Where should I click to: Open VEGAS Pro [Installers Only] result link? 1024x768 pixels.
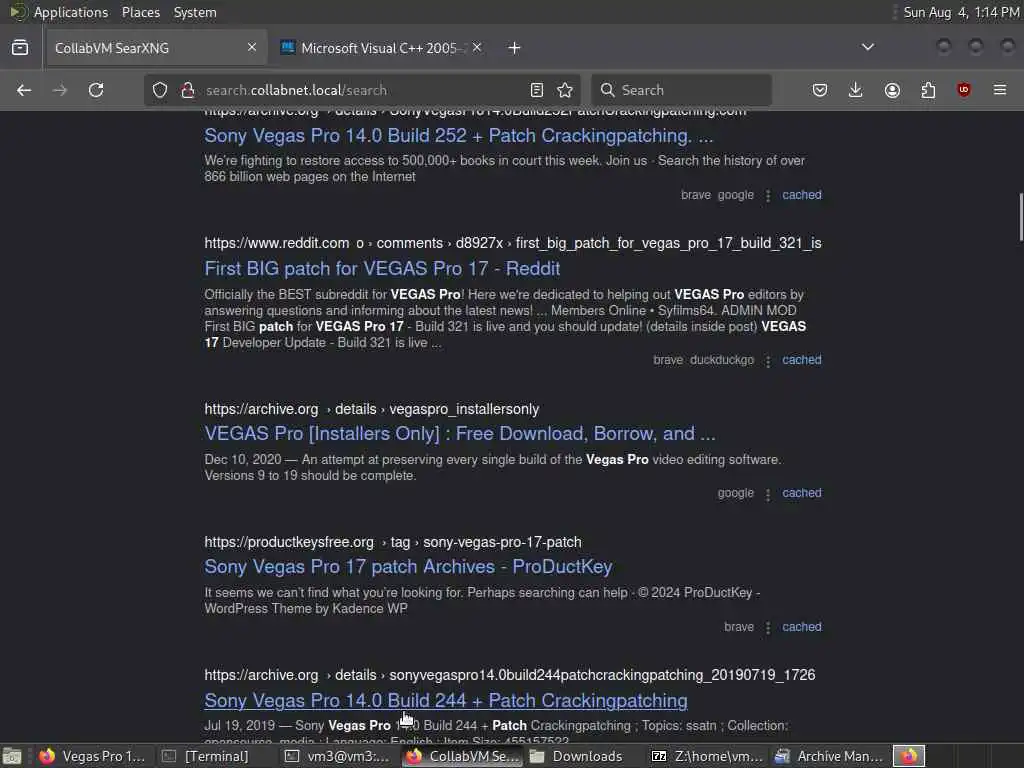[x=460, y=434]
